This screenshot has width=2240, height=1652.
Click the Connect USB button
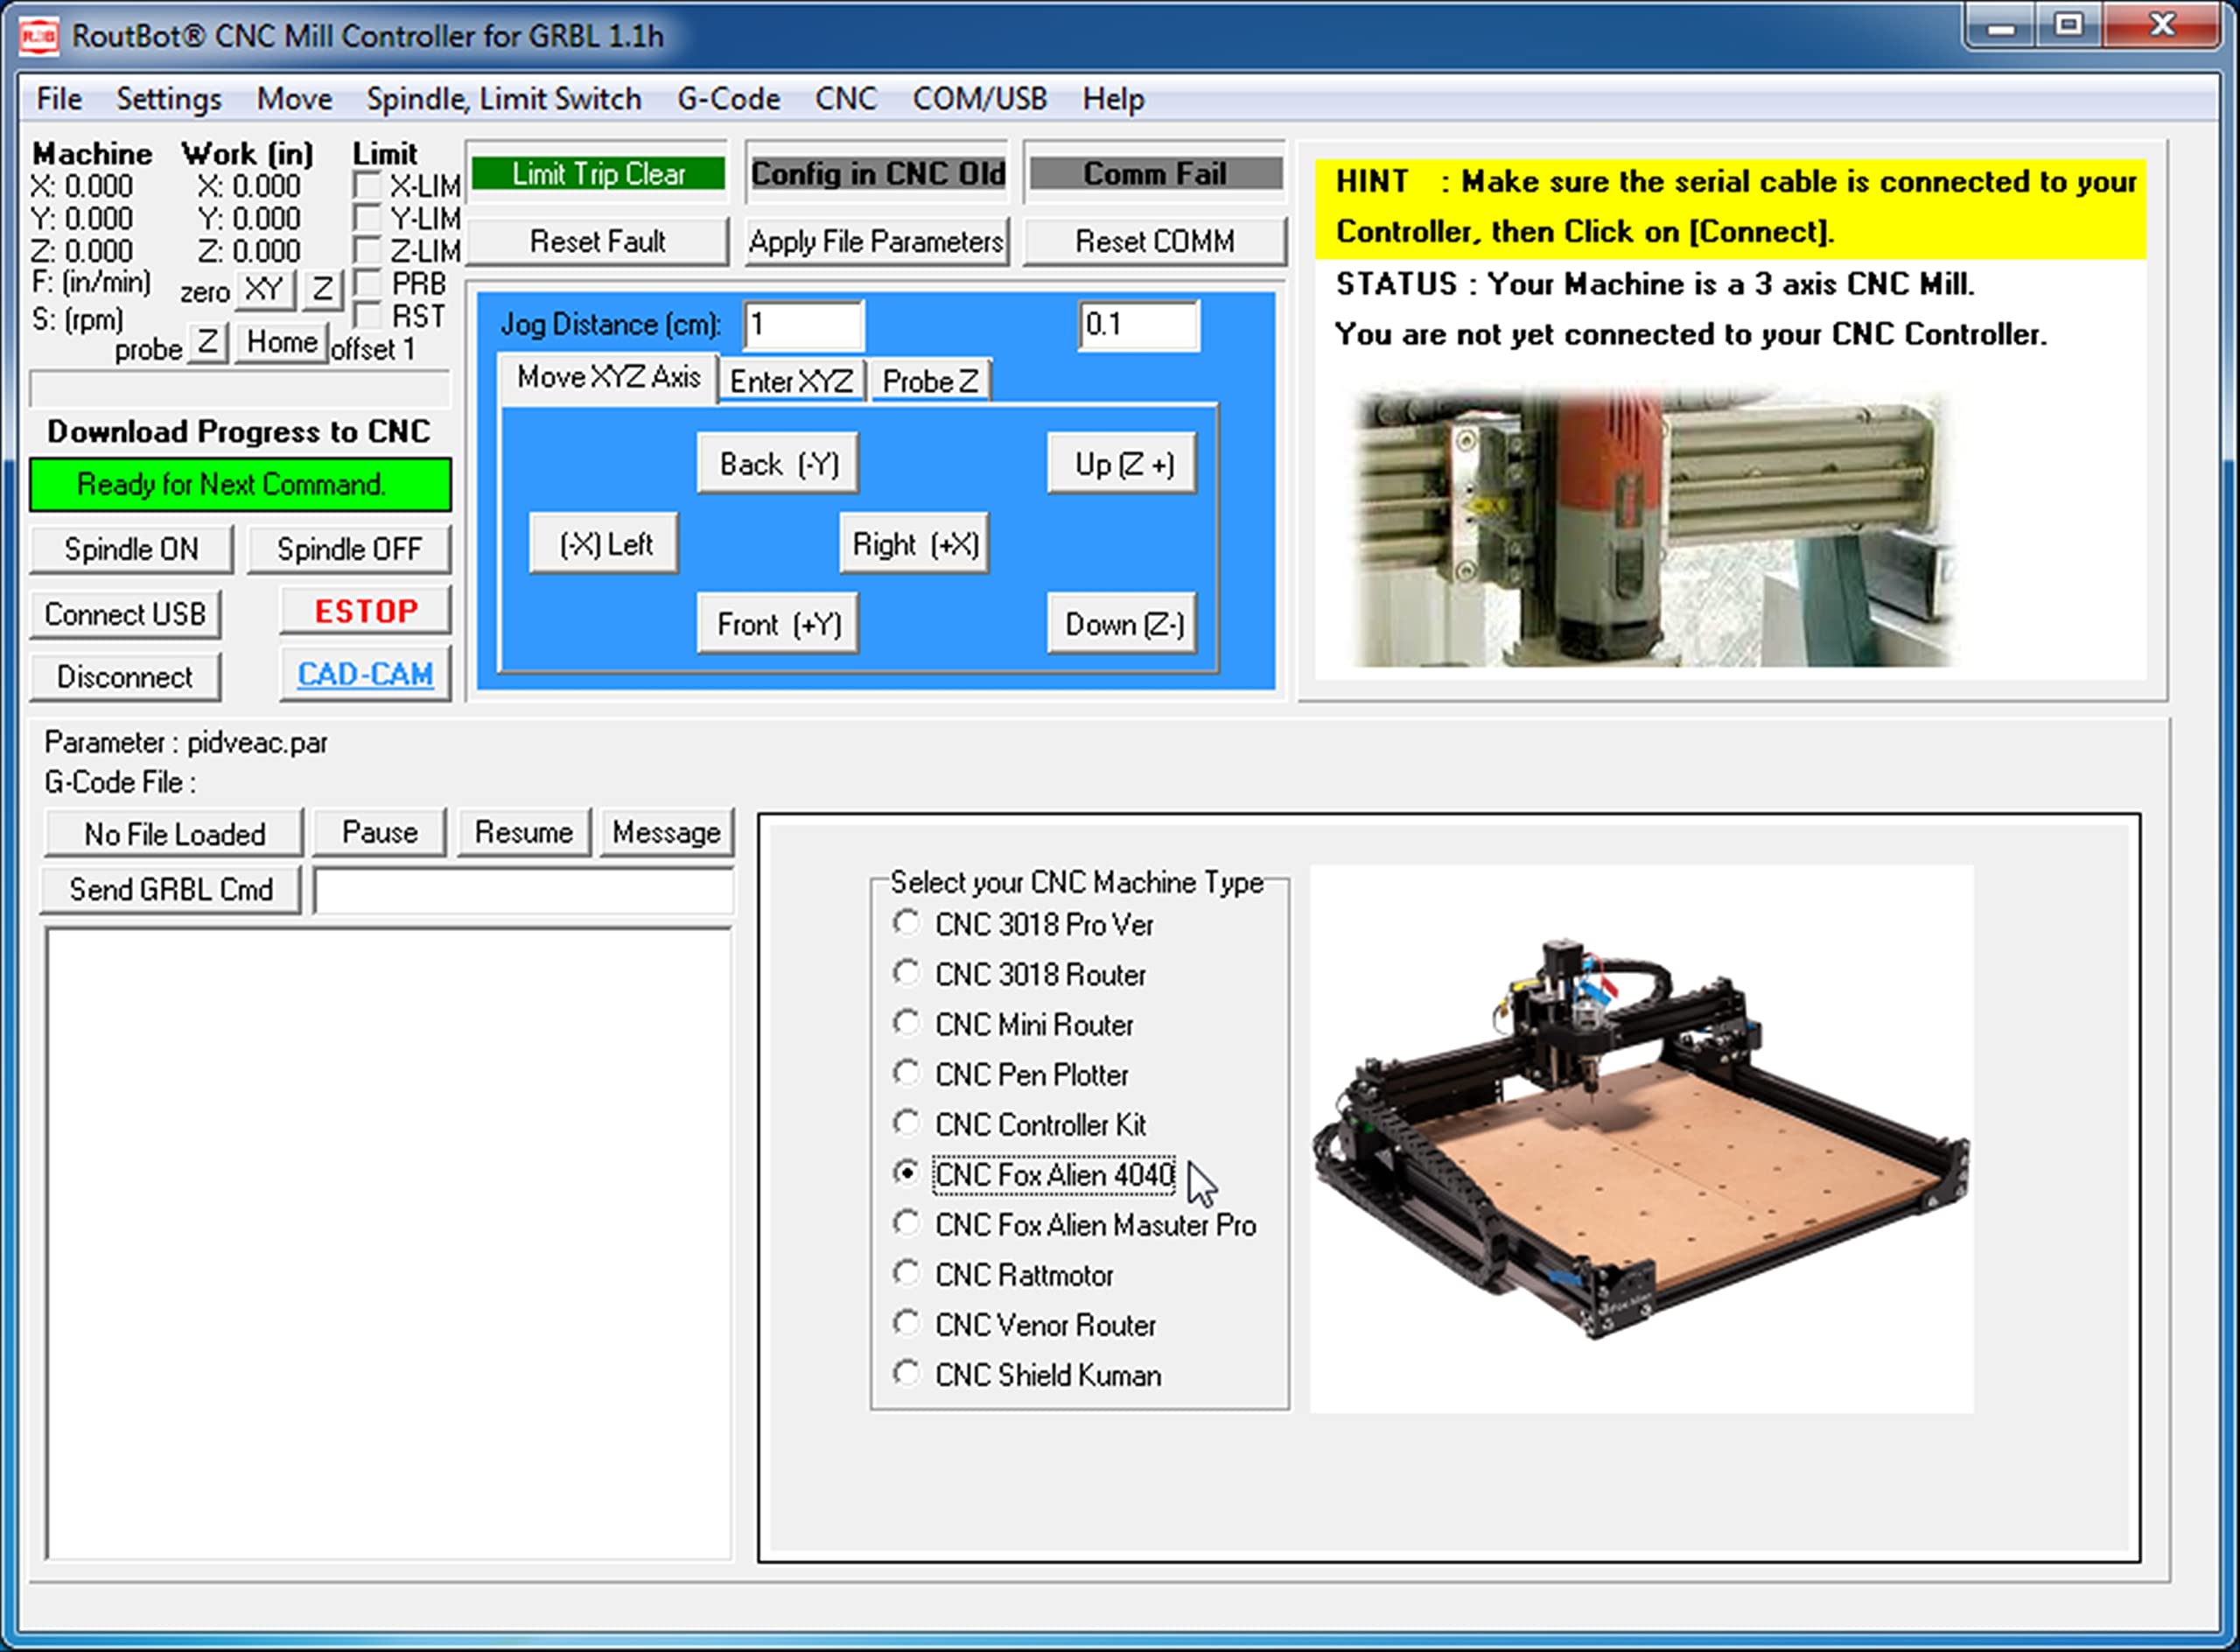coord(125,614)
